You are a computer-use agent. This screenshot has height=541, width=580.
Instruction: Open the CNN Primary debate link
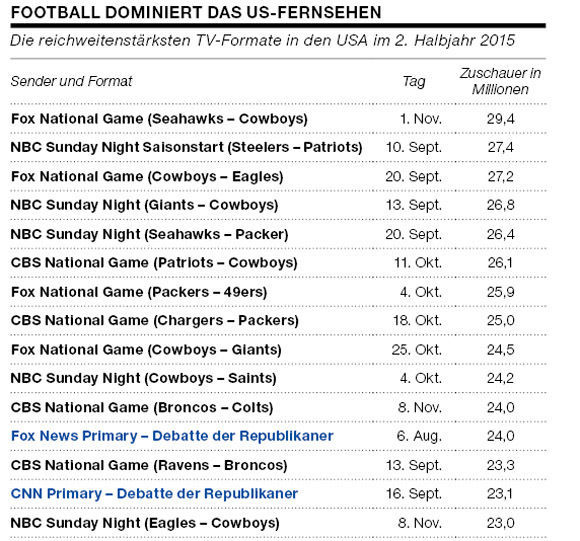[154, 494]
